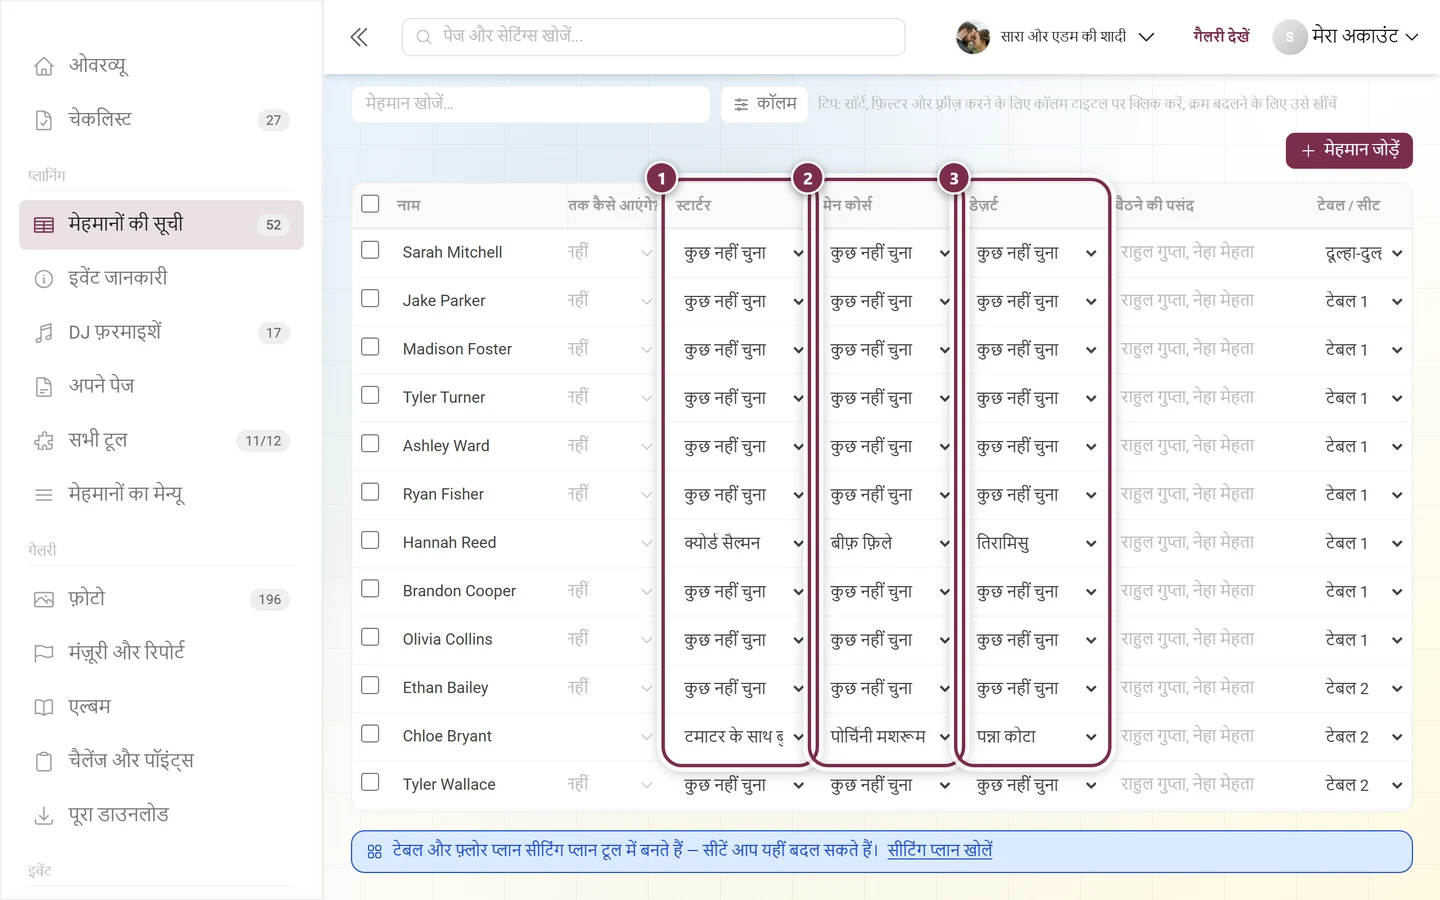Click the इवेंट जानकारी info icon
Image resolution: width=1440 pixels, height=900 pixels.
coord(44,279)
